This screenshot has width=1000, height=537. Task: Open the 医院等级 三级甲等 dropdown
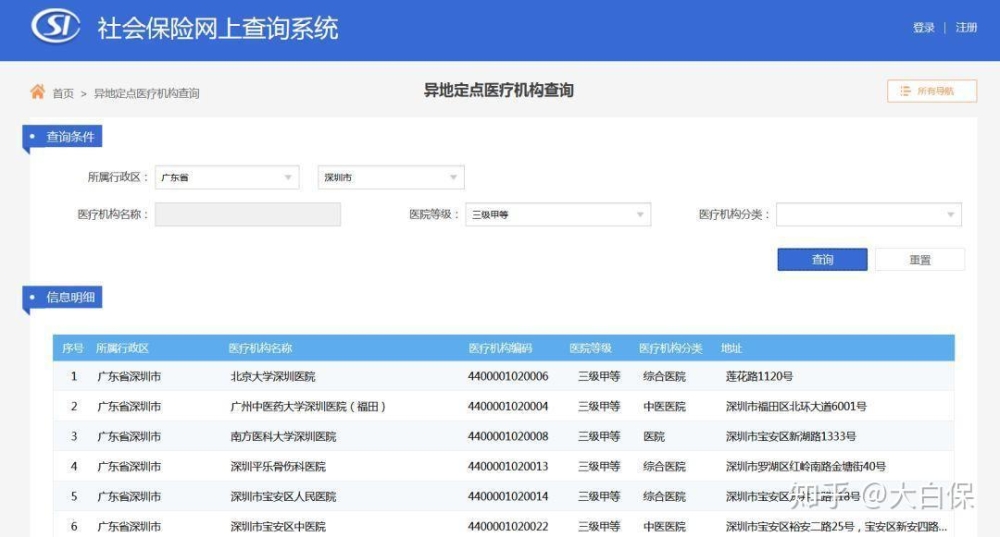pyautogui.click(x=558, y=214)
